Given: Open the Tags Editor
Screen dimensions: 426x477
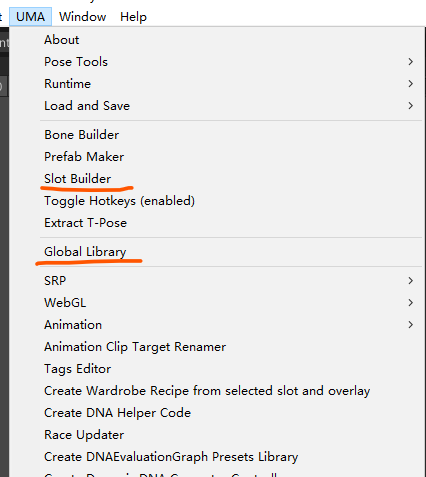Looking at the screenshot, I should [x=77, y=369].
